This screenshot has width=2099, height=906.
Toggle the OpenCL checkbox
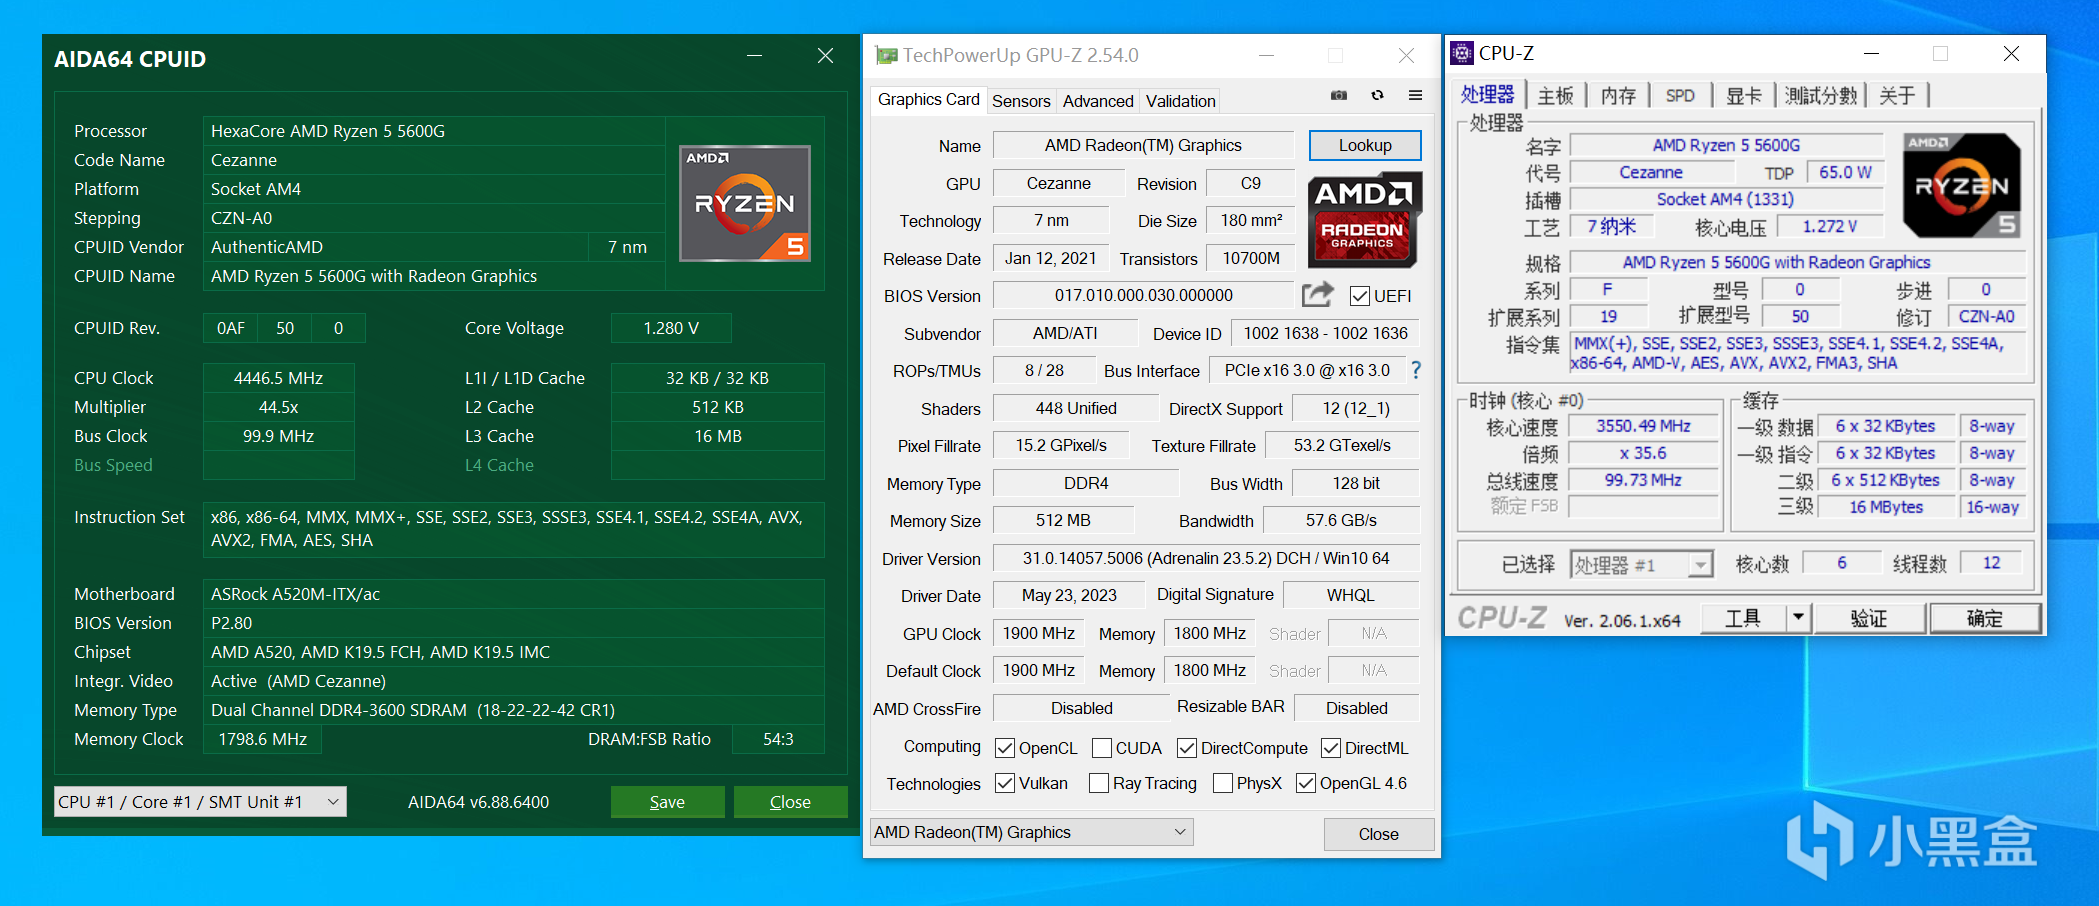[x=1005, y=748]
